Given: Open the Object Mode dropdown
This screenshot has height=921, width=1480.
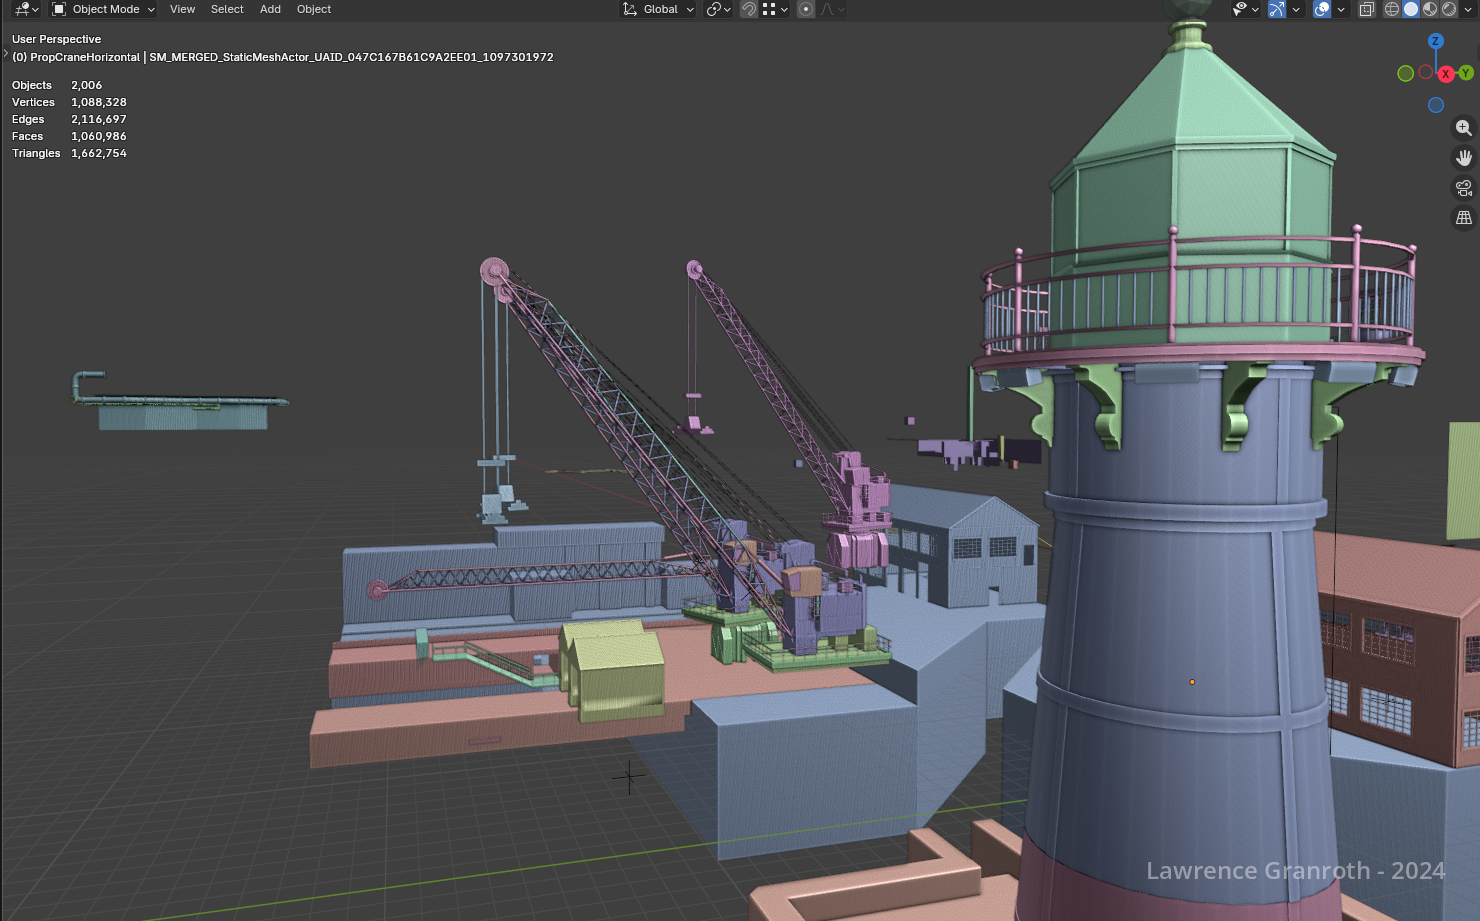Looking at the screenshot, I should tap(104, 9).
